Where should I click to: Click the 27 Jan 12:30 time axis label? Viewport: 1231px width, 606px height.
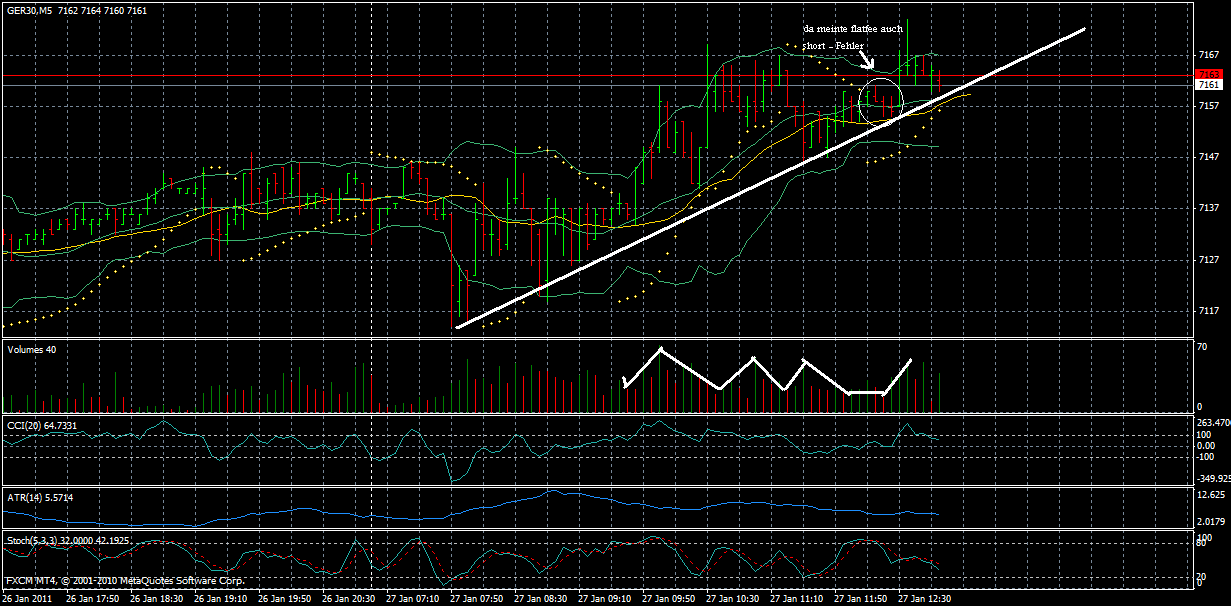pos(925,595)
